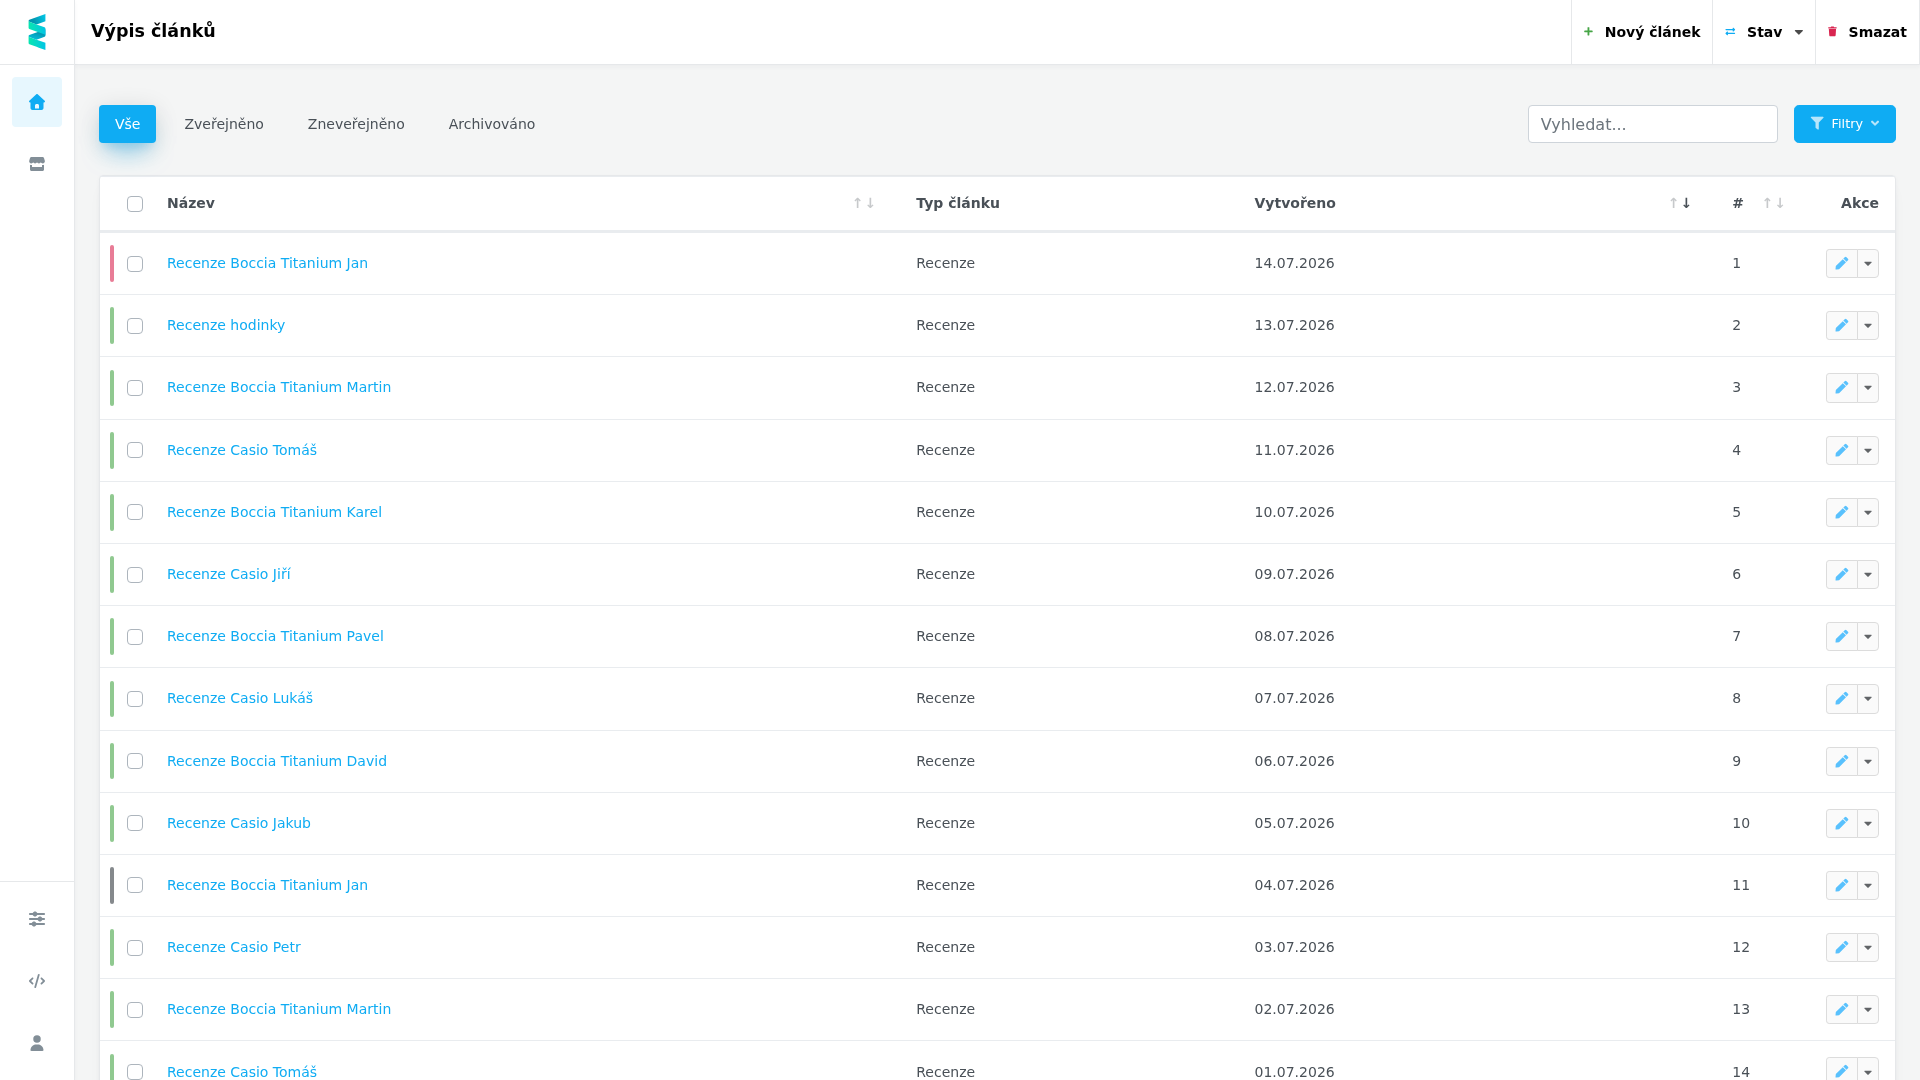Toggle the select-all checkbox in table header
The width and height of the screenshot is (1920, 1080).
tap(135, 204)
